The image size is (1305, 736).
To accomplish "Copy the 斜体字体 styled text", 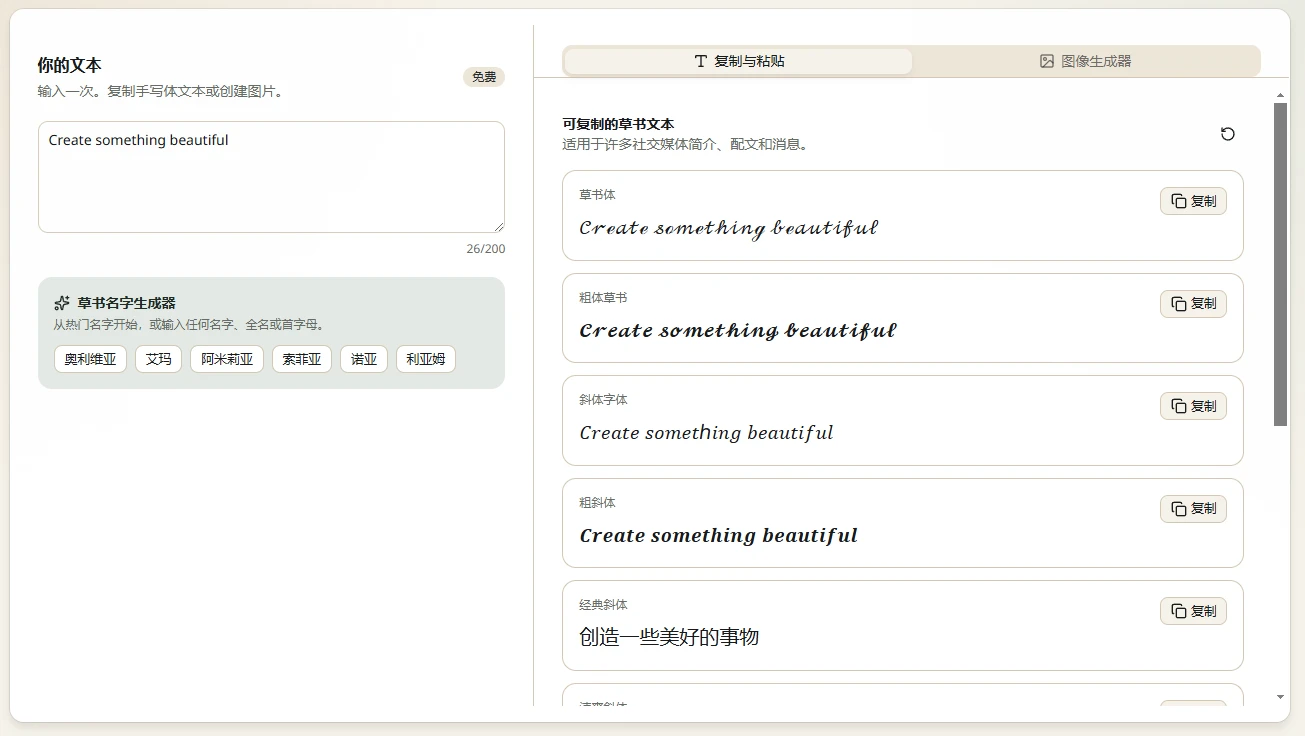I will [1193, 406].
